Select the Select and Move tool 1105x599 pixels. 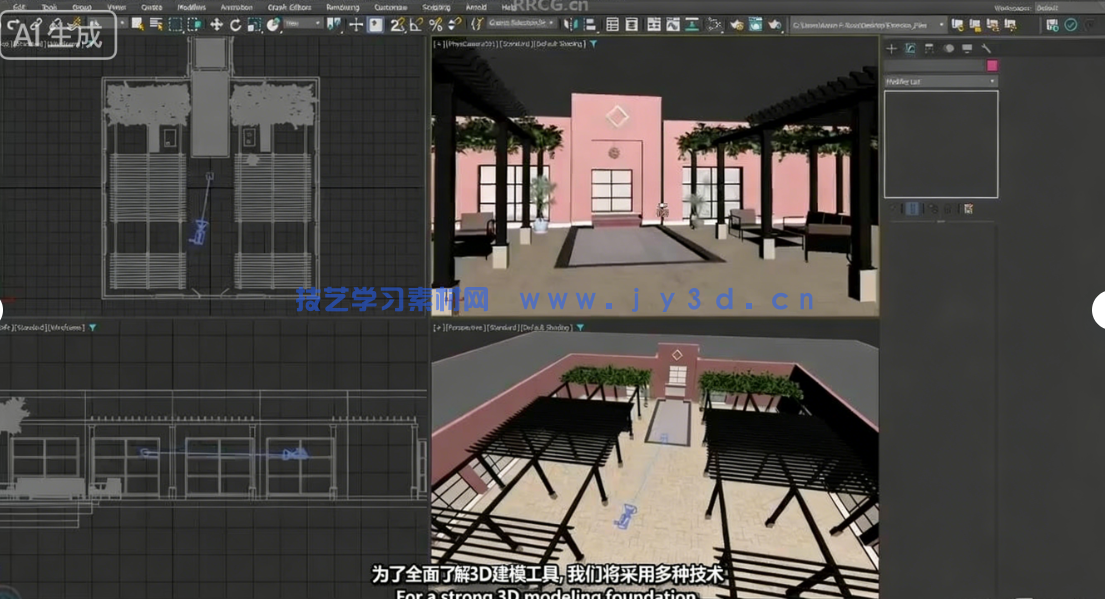[216, 24]
